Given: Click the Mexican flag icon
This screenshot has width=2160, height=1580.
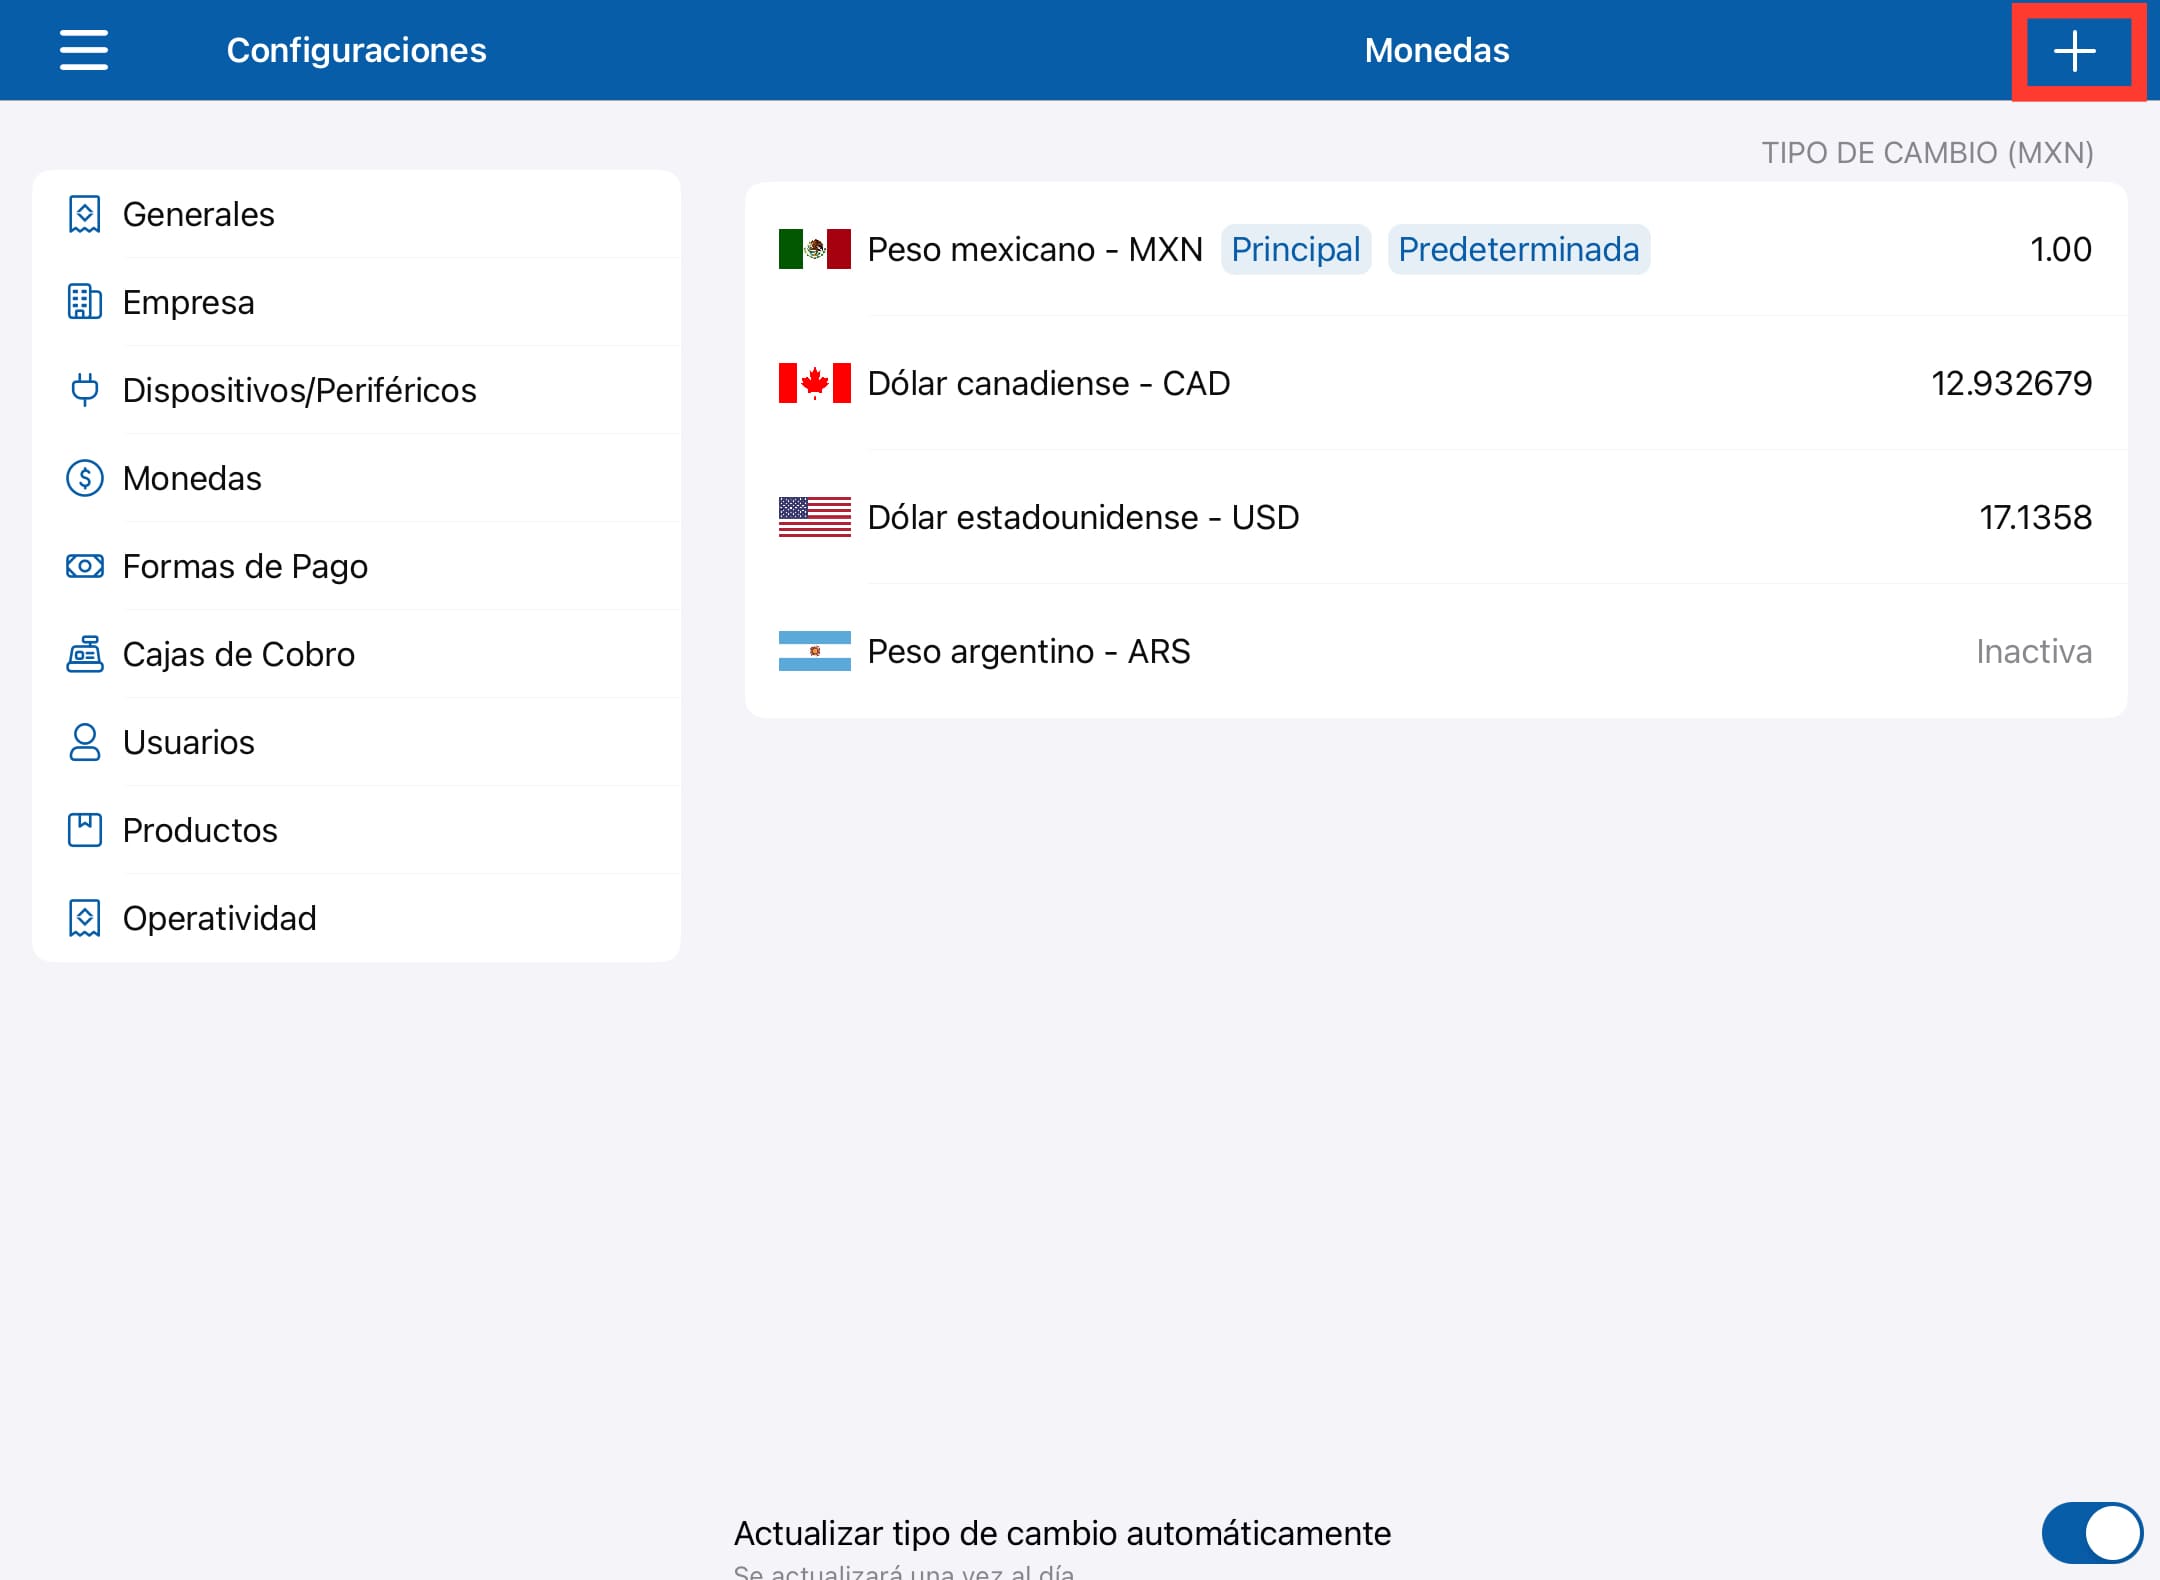Looking at the screenshot, I should [x=815, y=249].
